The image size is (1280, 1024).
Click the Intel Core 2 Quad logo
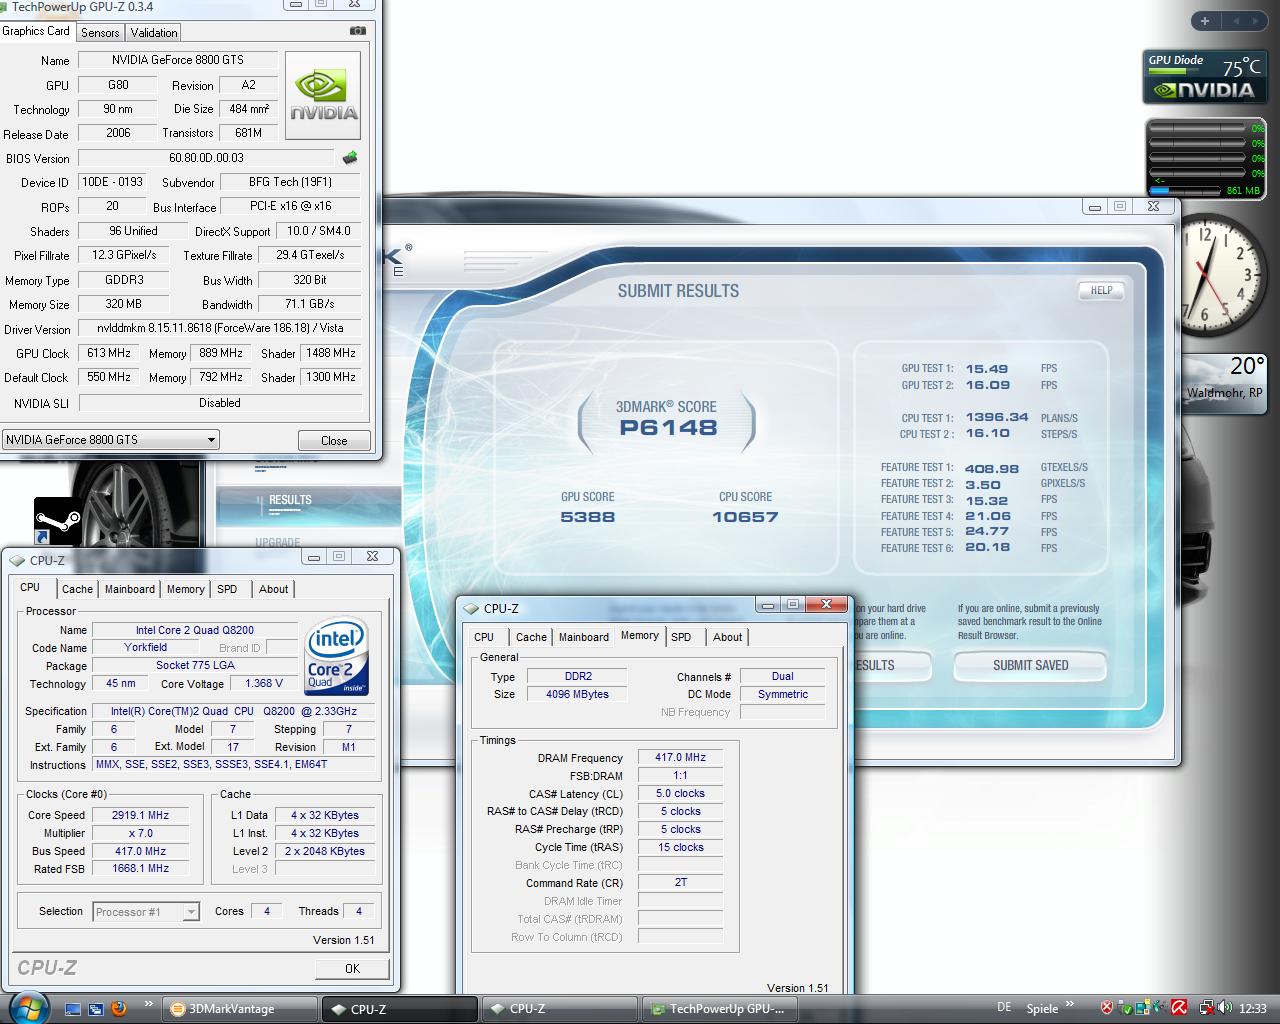click(337, 656)
